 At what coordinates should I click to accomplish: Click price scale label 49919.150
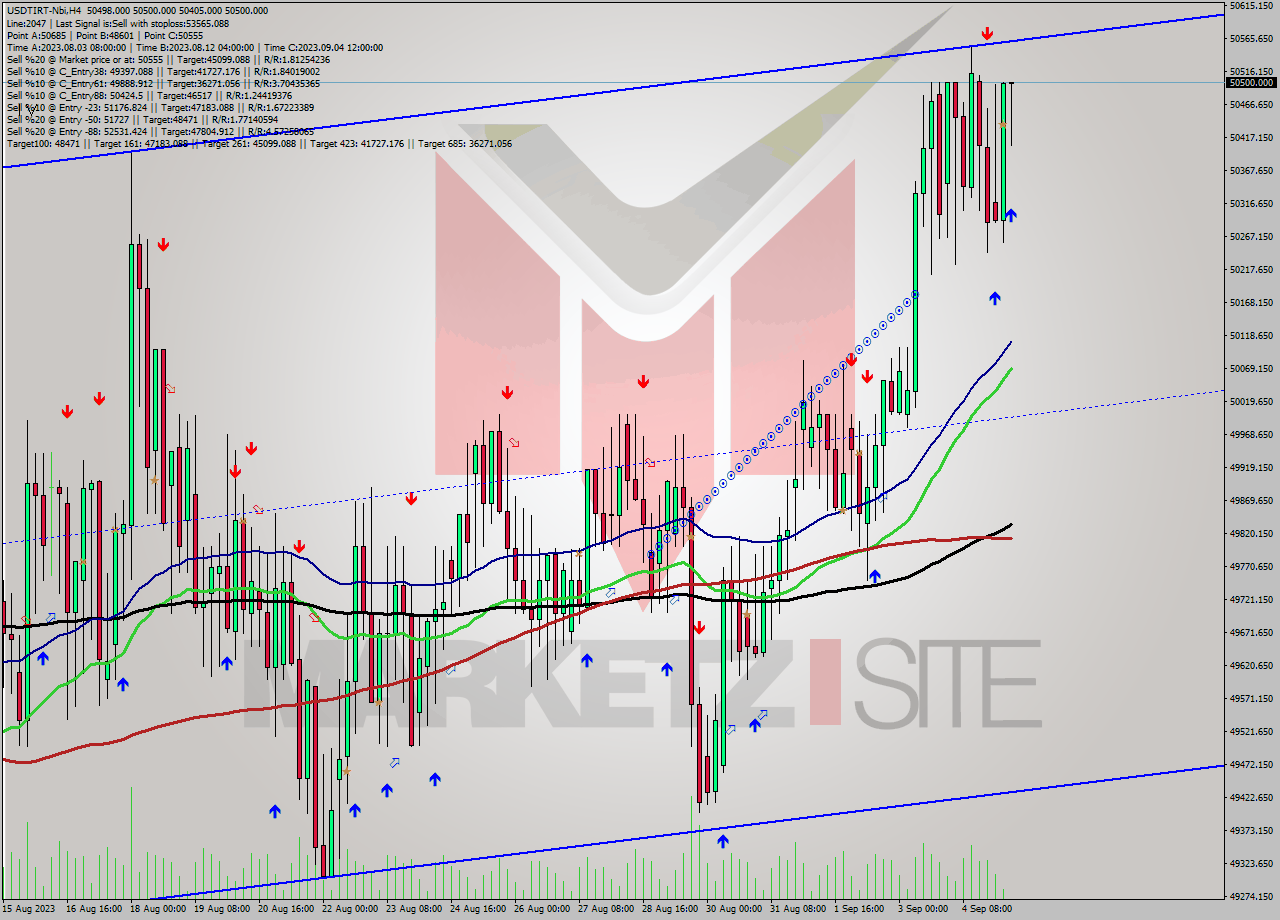[1251, 467]
